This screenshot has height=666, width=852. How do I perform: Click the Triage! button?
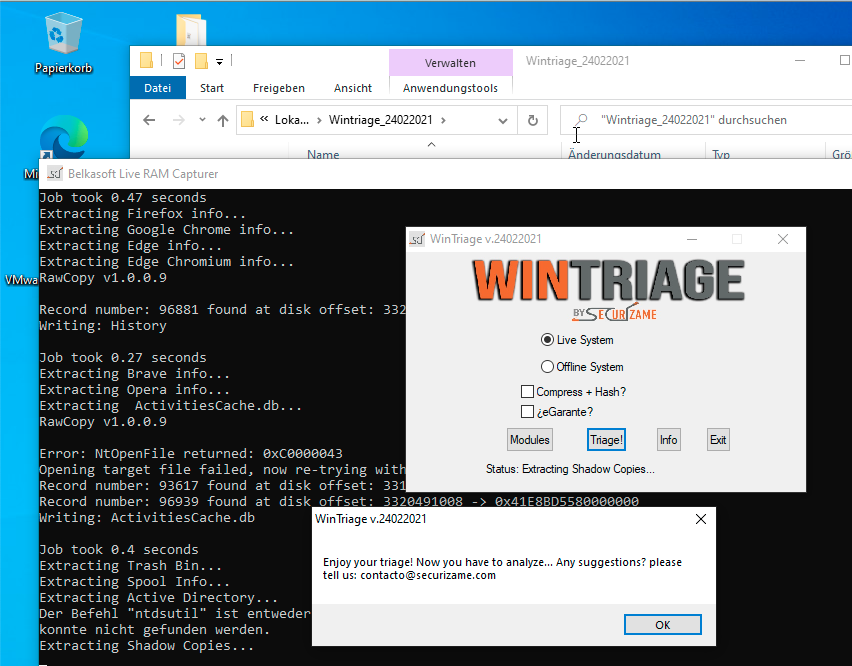(606, 440)
